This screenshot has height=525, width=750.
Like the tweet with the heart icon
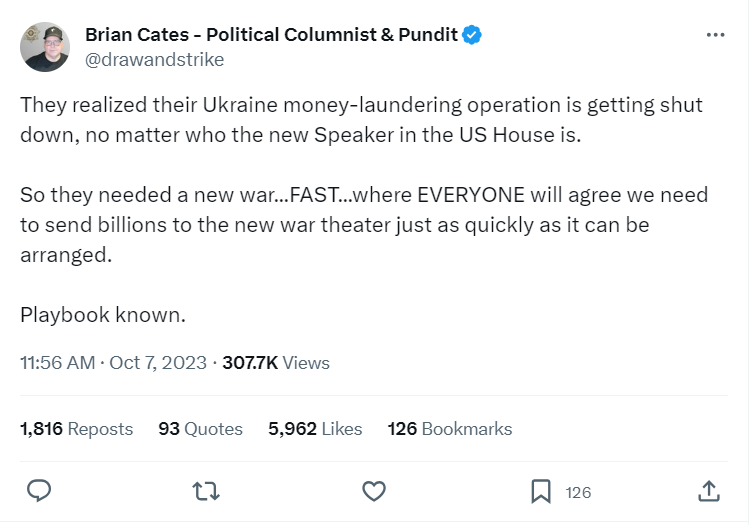point(374,491)
